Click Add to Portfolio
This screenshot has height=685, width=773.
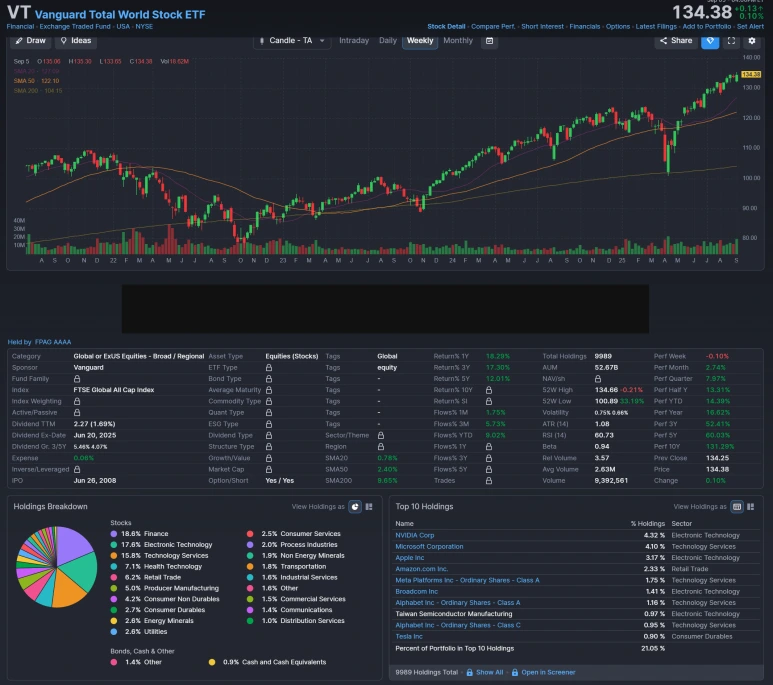(706, 27)
